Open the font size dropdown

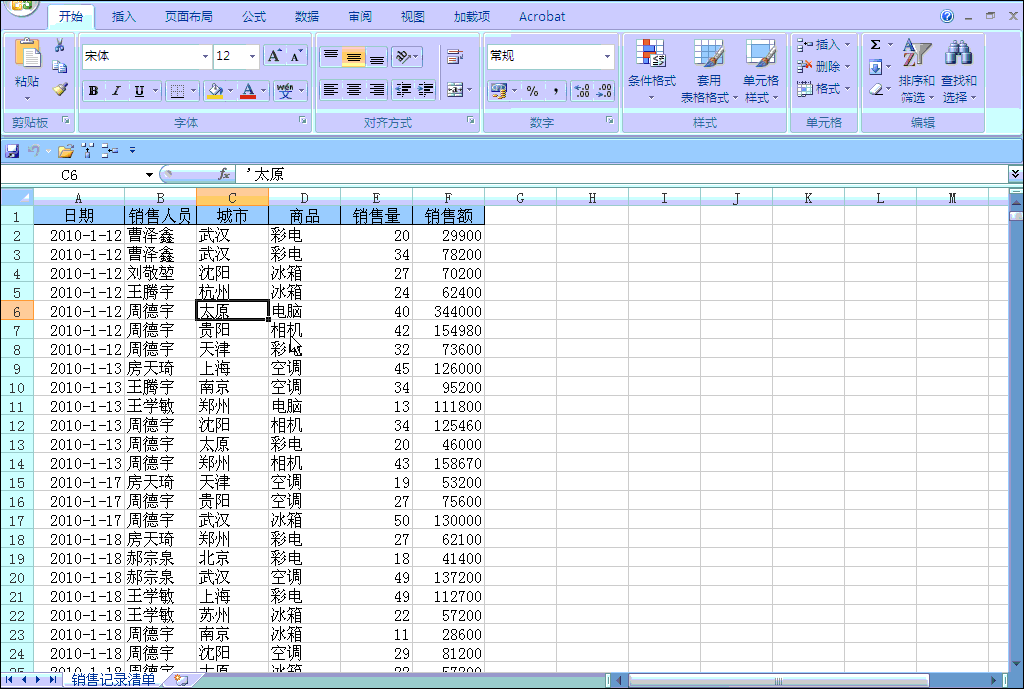253,56
